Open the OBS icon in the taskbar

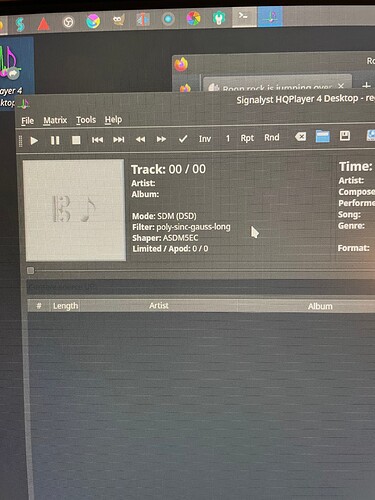coord(68,22)
